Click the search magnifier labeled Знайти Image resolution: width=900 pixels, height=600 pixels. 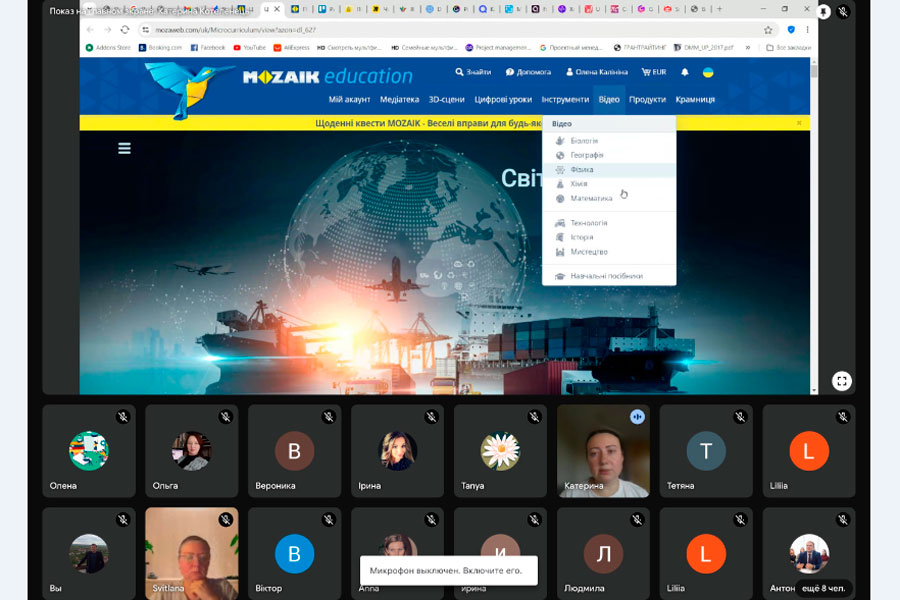(x=473, y=72)
